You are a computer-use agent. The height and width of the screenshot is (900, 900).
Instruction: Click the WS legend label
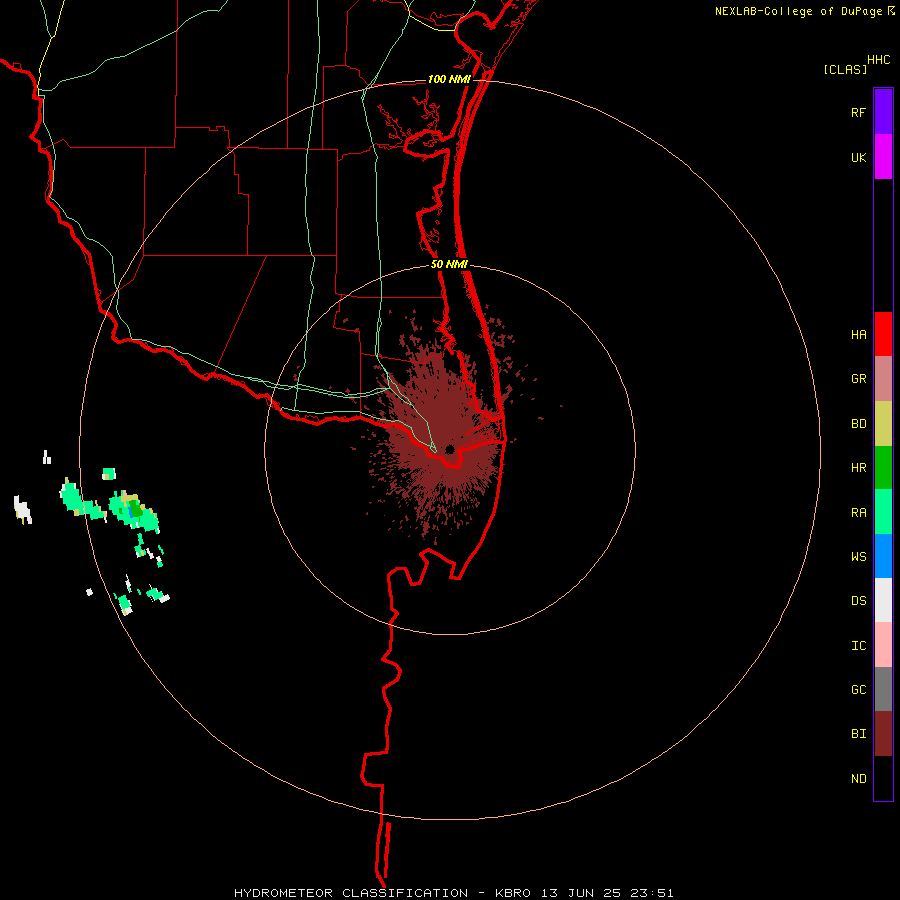click(x=859, y=557)
